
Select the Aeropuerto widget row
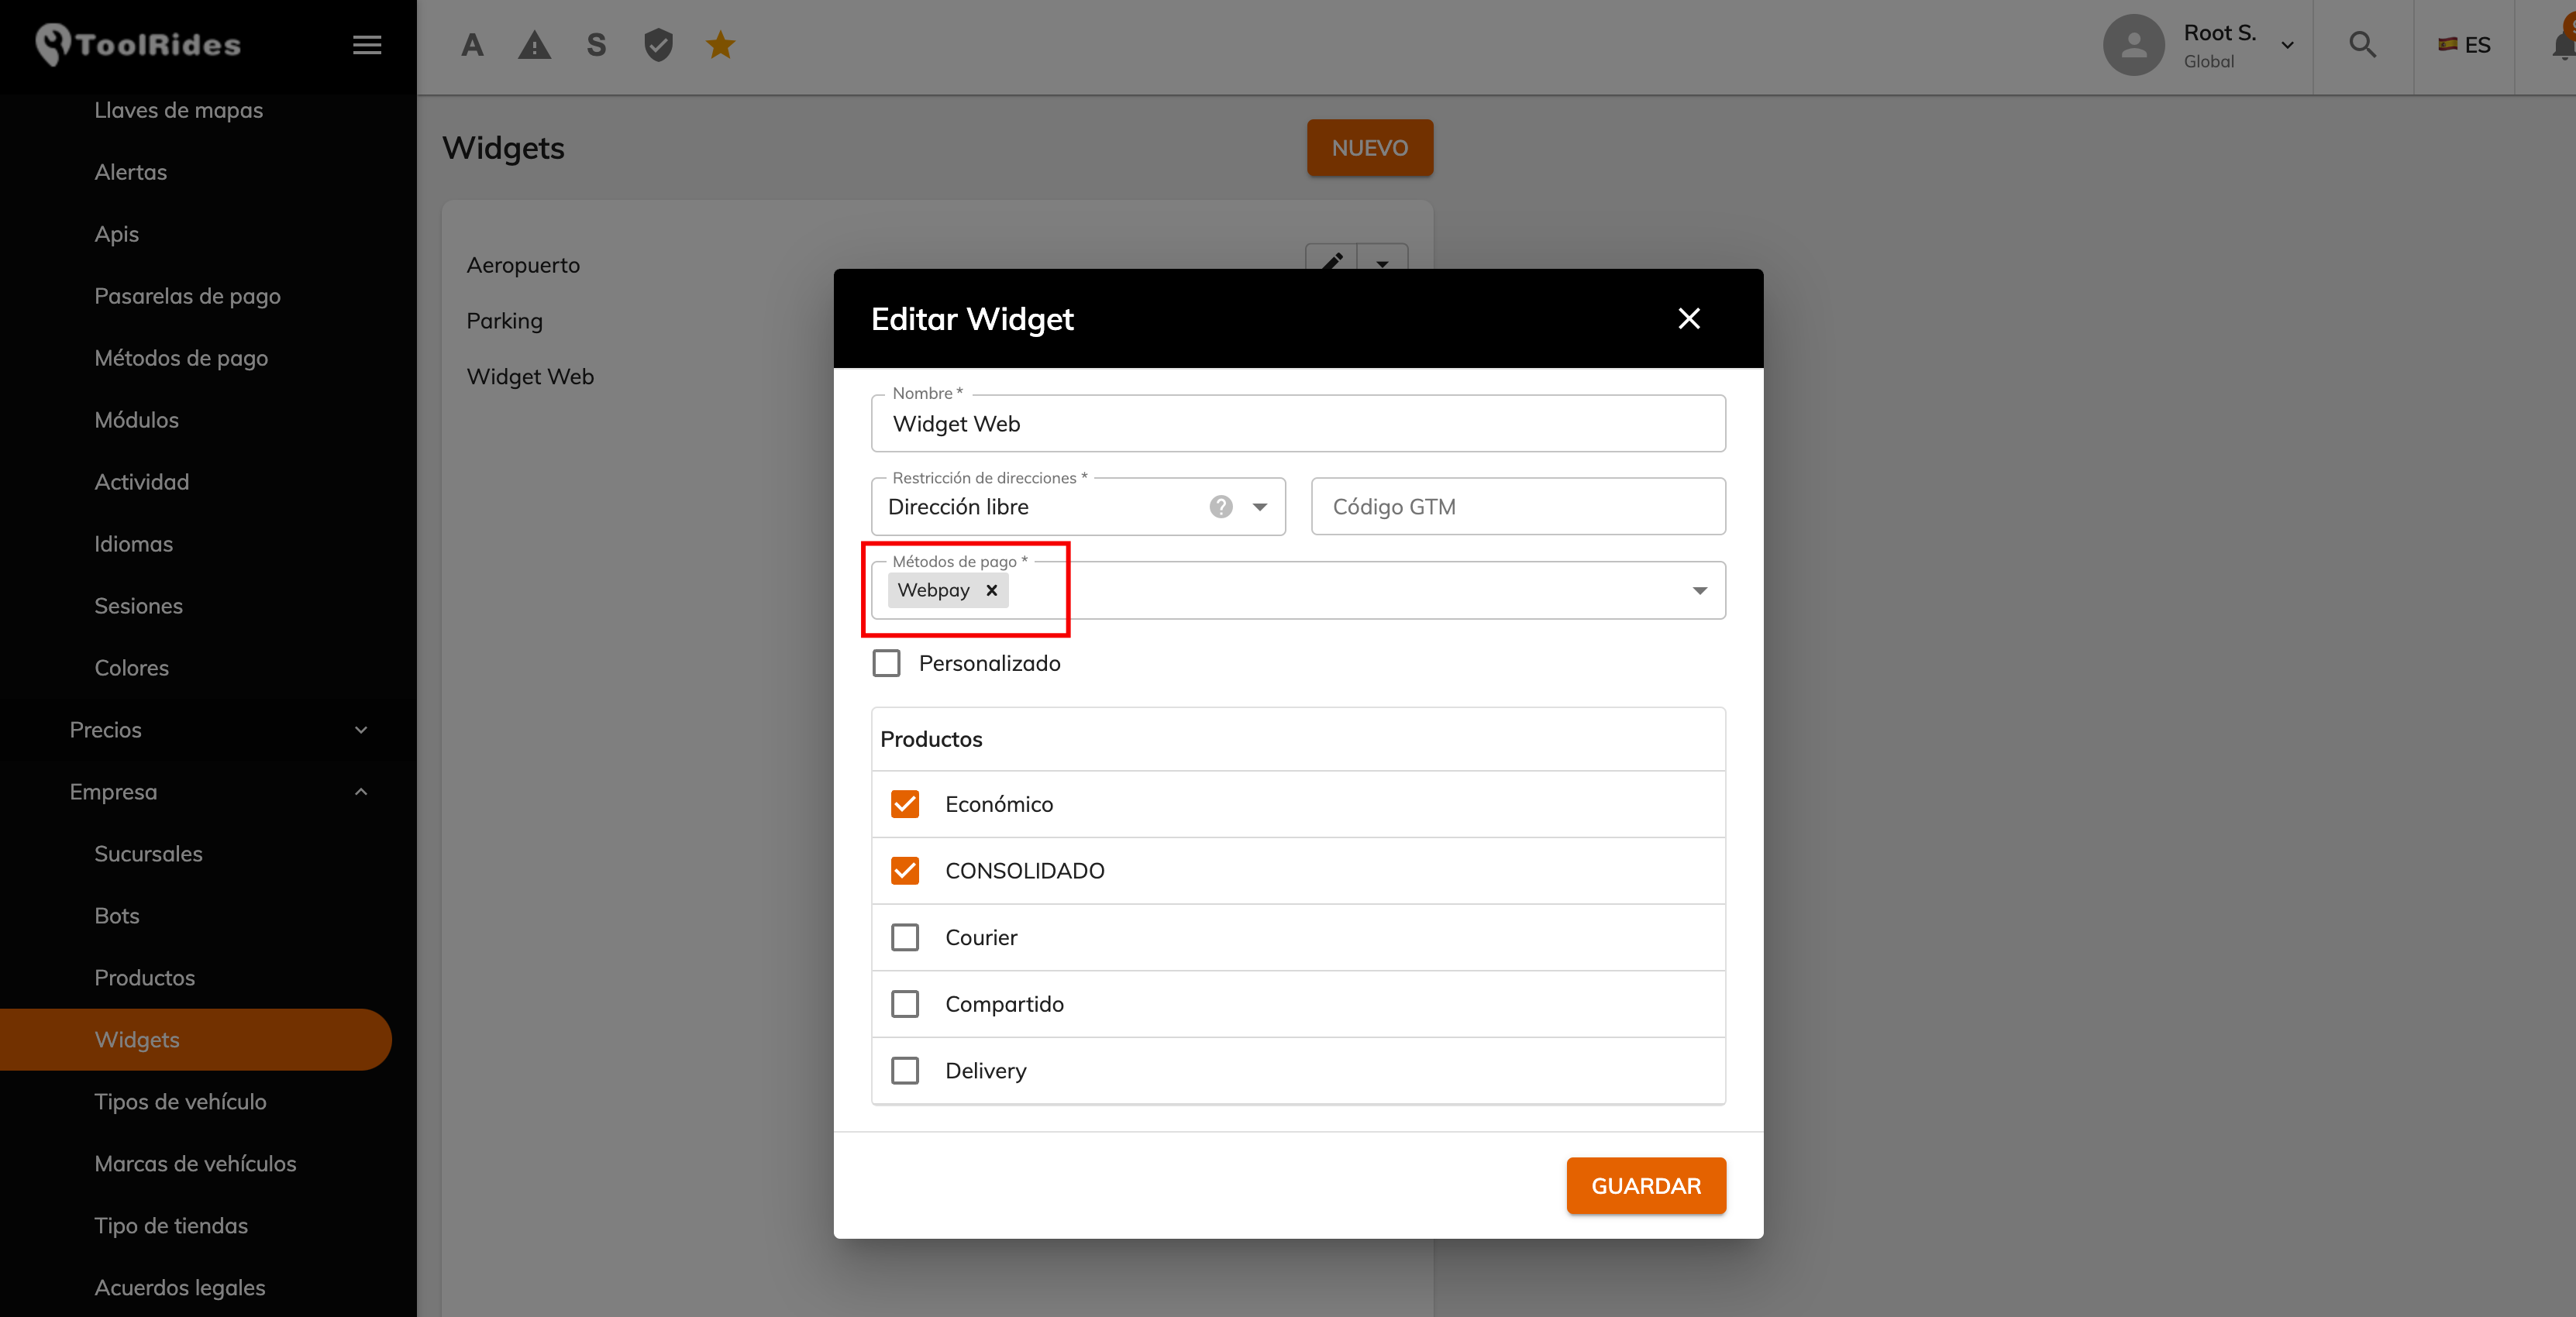523,265
